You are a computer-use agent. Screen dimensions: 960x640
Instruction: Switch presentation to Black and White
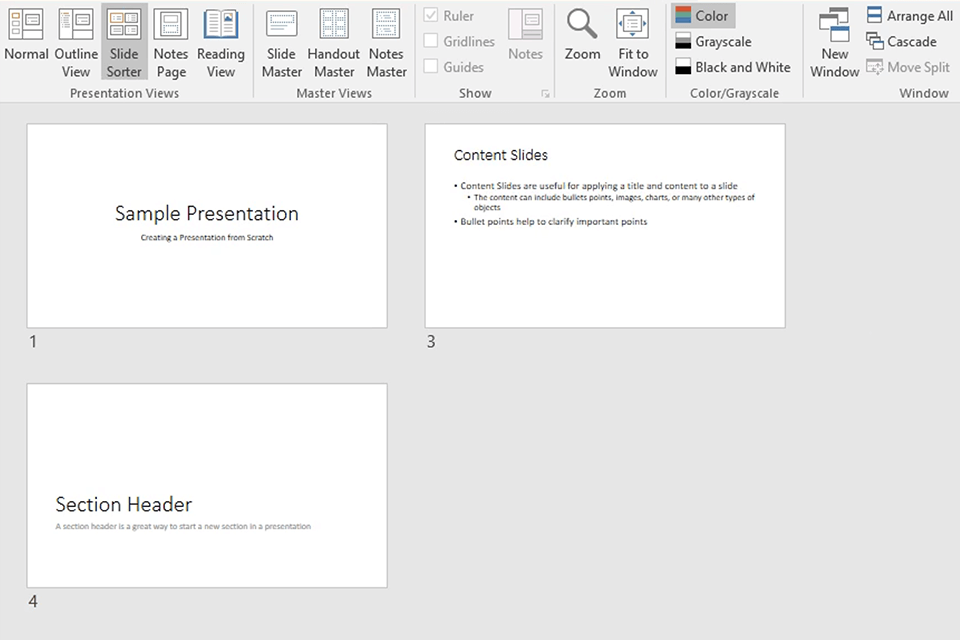[x=733, y=67]
